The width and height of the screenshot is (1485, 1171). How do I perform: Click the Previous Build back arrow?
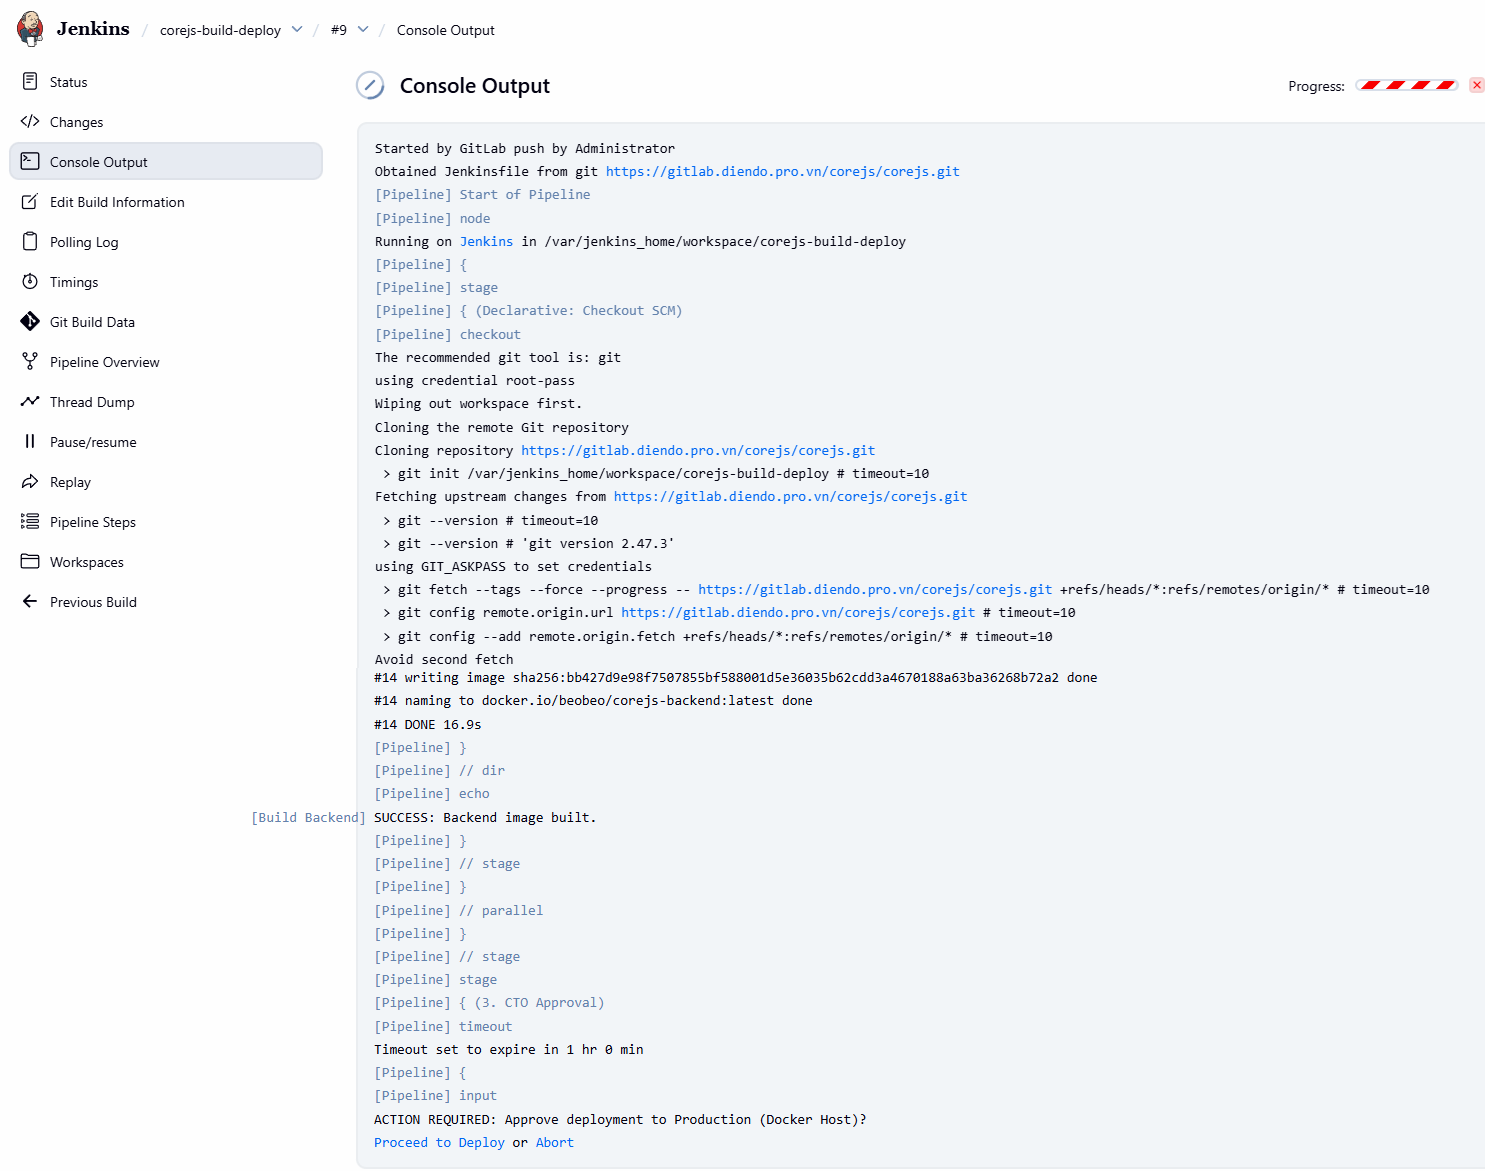30,602
